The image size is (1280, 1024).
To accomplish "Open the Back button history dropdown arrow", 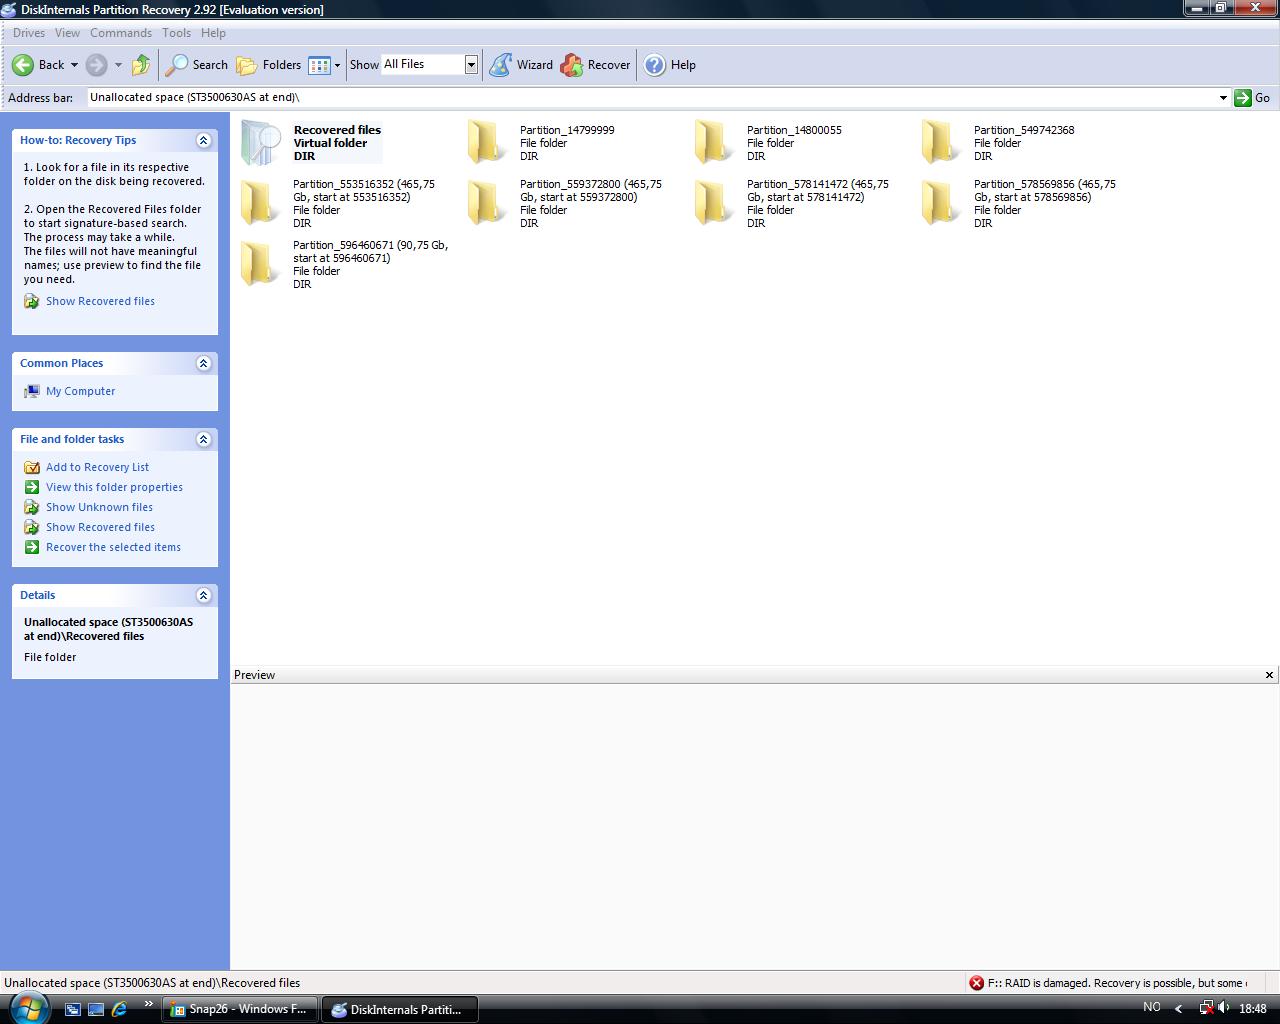I will pos(74,65).
